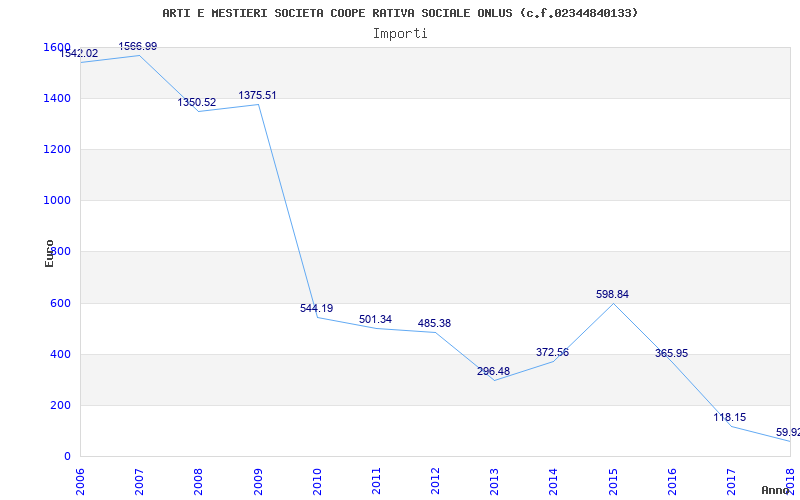This screenshot has width=800, height=500.
Task: Click the data label 1375.51
Action: (x=257, y=95)
